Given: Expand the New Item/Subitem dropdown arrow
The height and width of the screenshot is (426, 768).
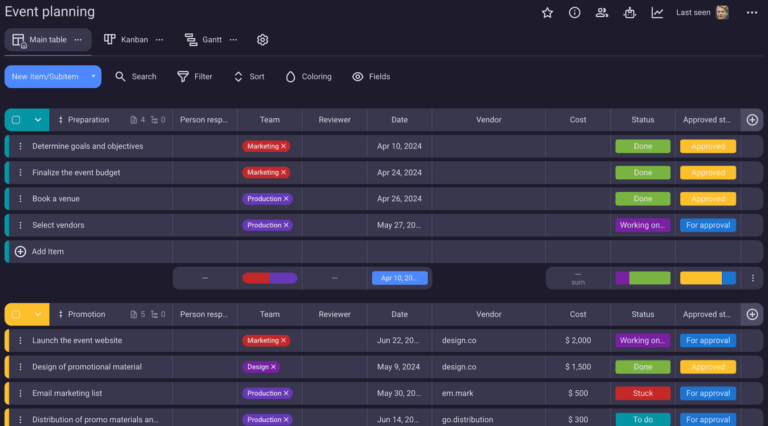Looking at the screenshot, I should (x=93, y=76).
